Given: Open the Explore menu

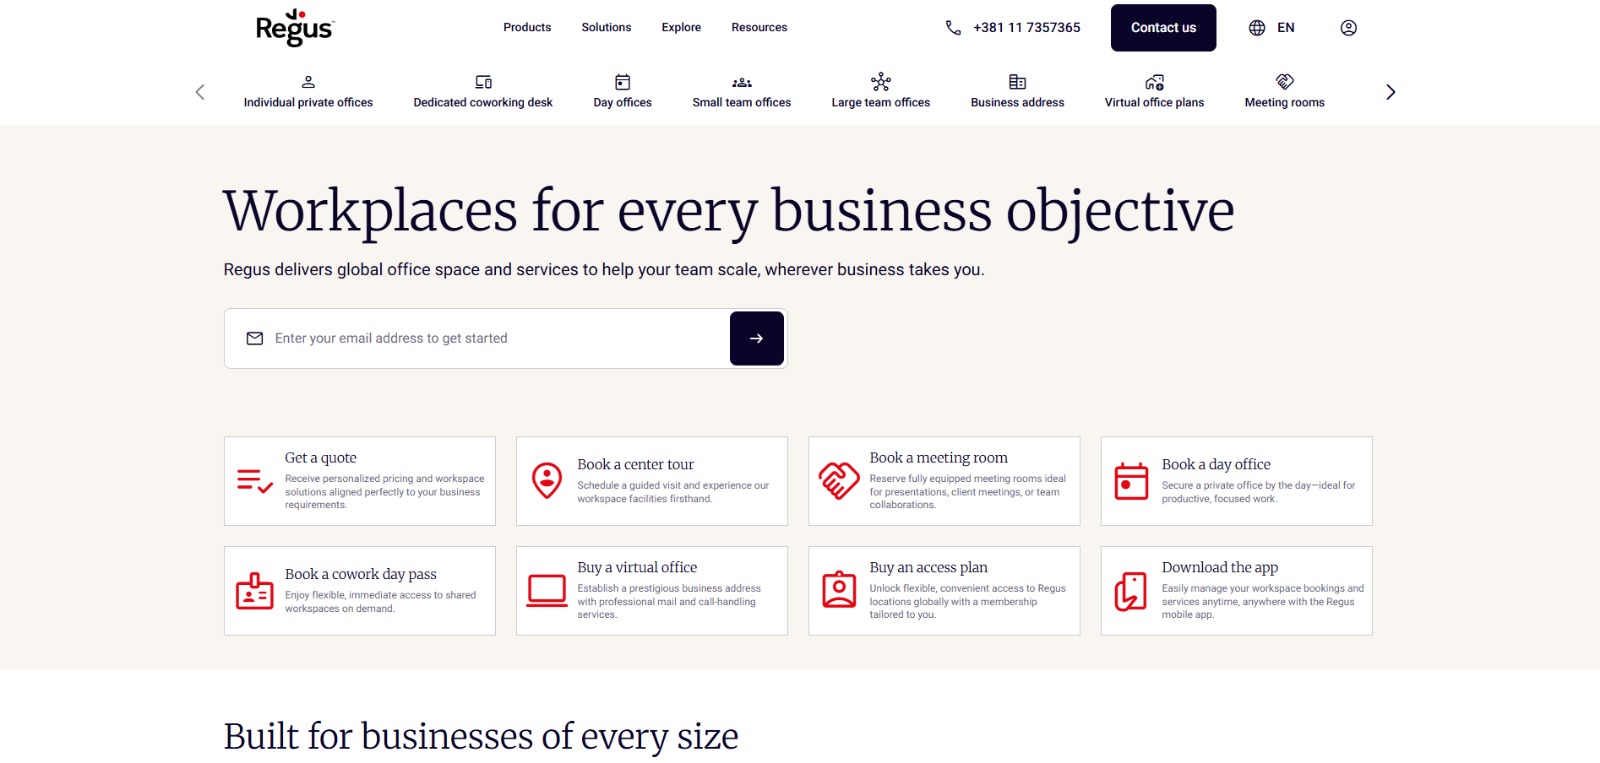Looking at the screenshot, I should (x=681, y=28).
